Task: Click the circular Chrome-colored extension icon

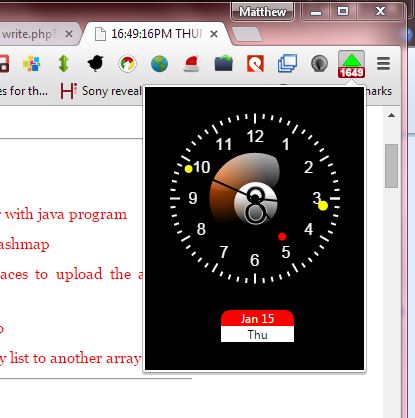Action: 127,63
